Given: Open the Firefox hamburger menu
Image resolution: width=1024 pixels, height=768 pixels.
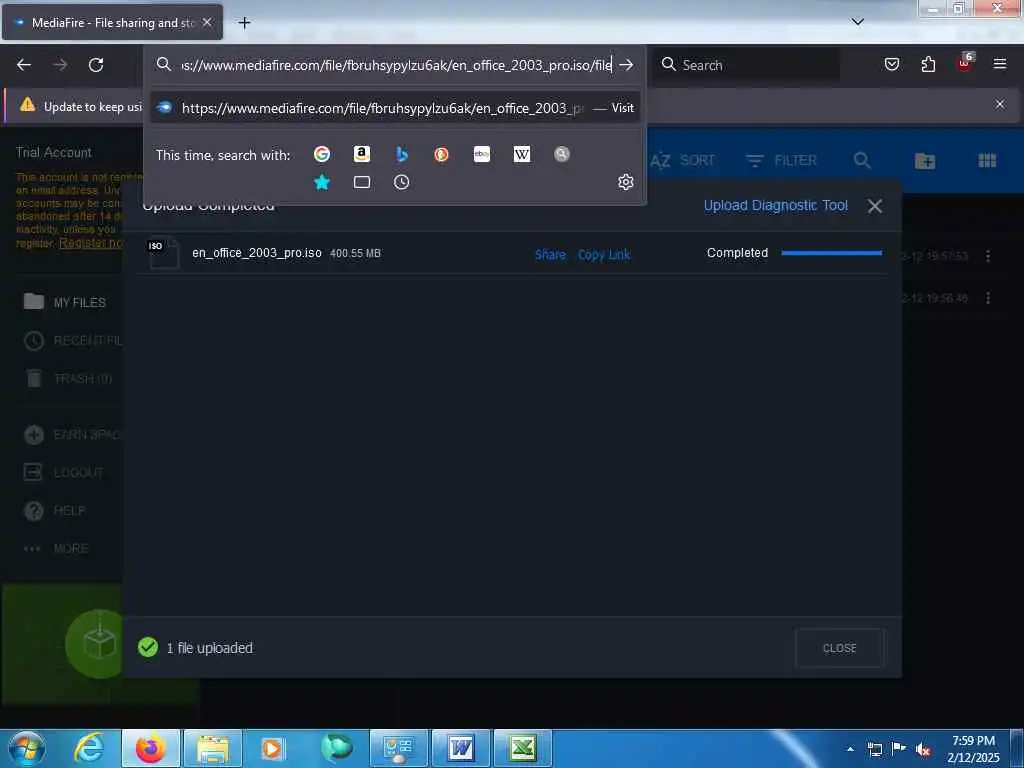Looking at the screenshot, I should point(1000,64).
